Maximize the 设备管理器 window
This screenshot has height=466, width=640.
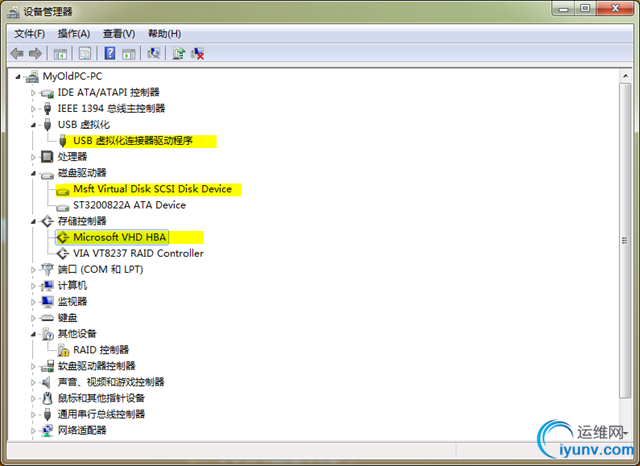click(585, 9)
